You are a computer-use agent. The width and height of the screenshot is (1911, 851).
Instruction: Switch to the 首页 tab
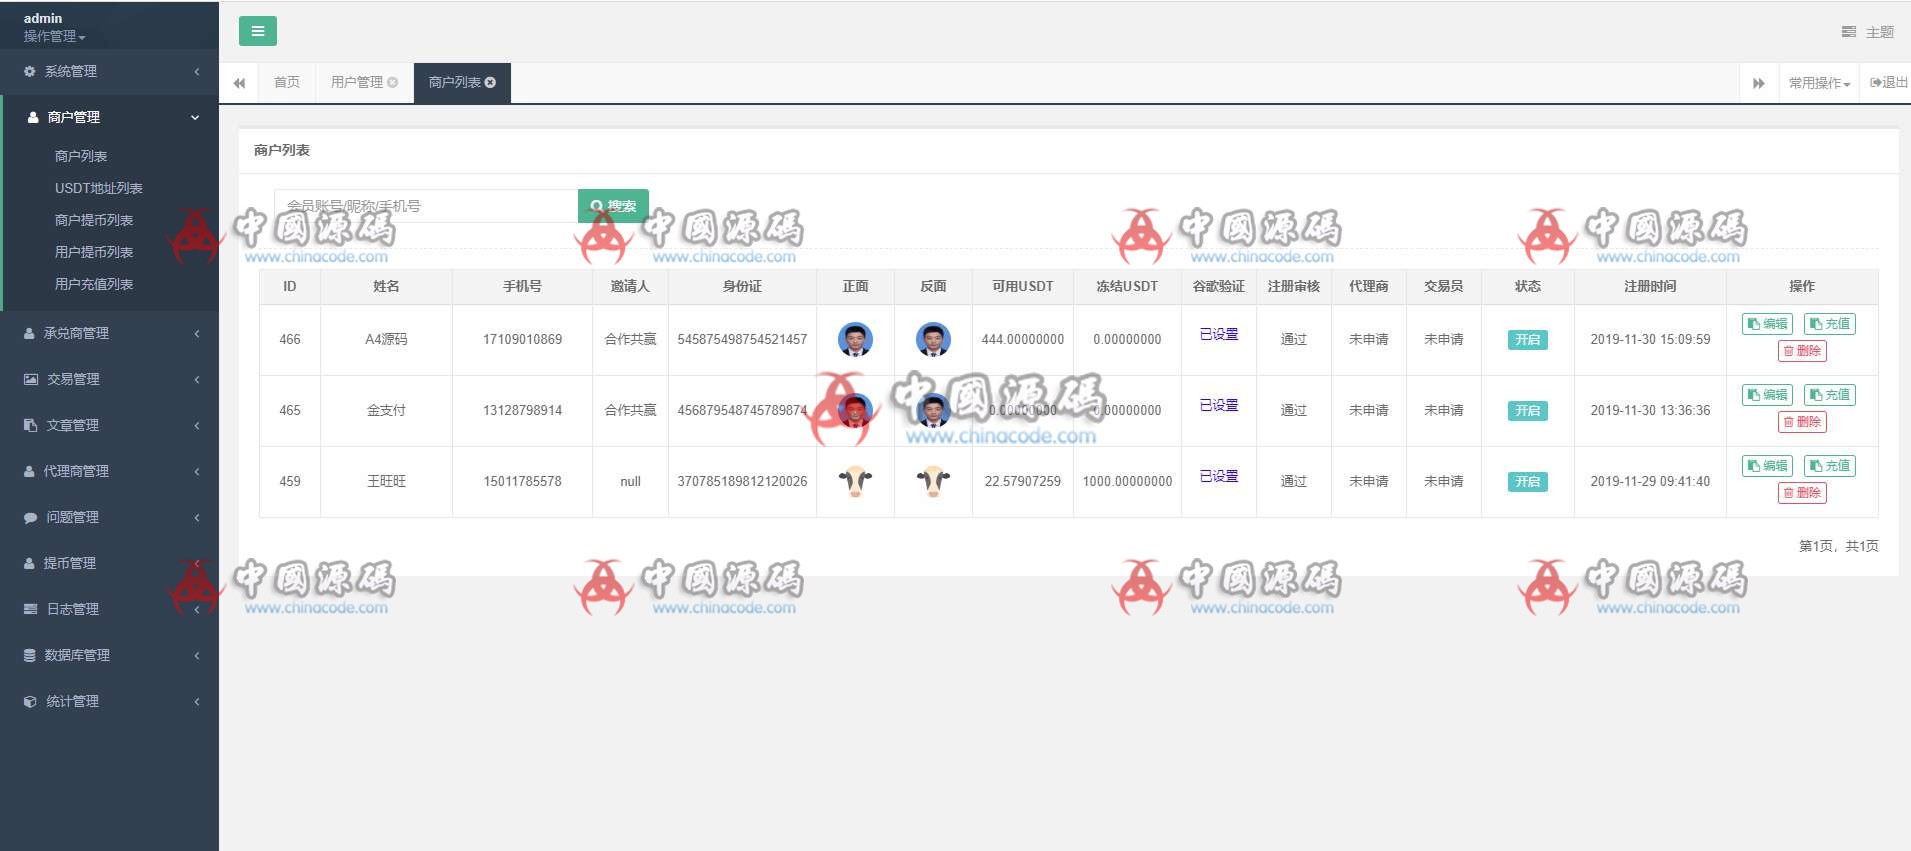click(x=287, y=82)
